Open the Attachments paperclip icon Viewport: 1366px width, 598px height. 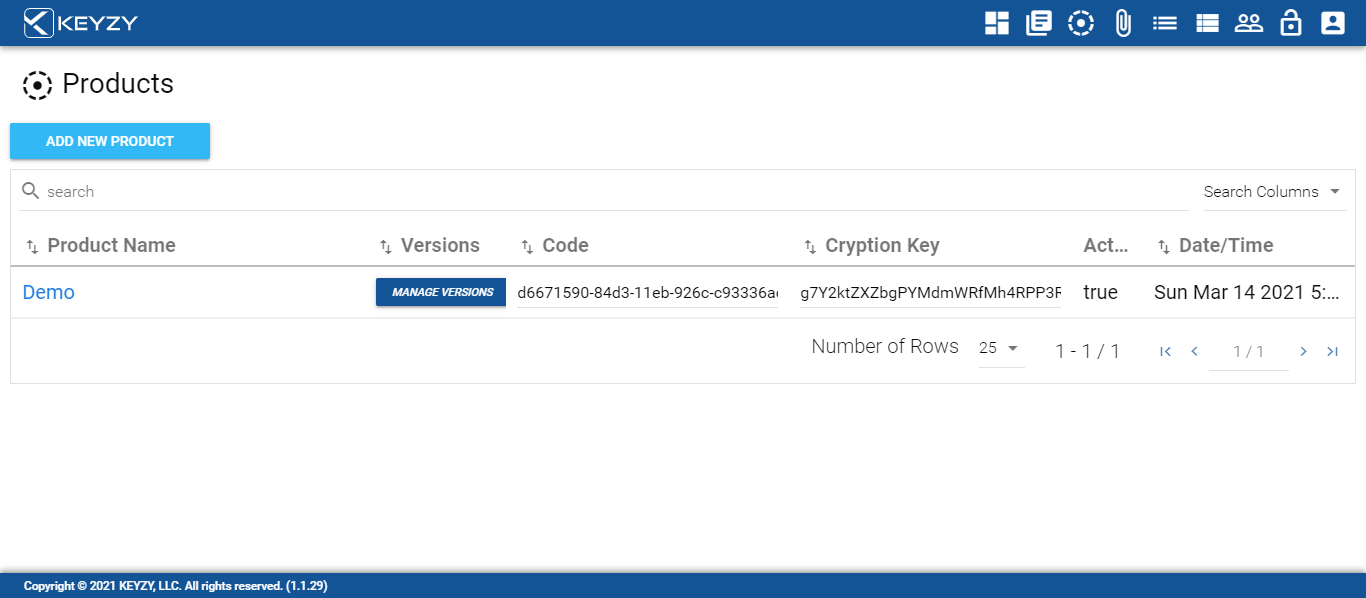tap(1122, 22)
